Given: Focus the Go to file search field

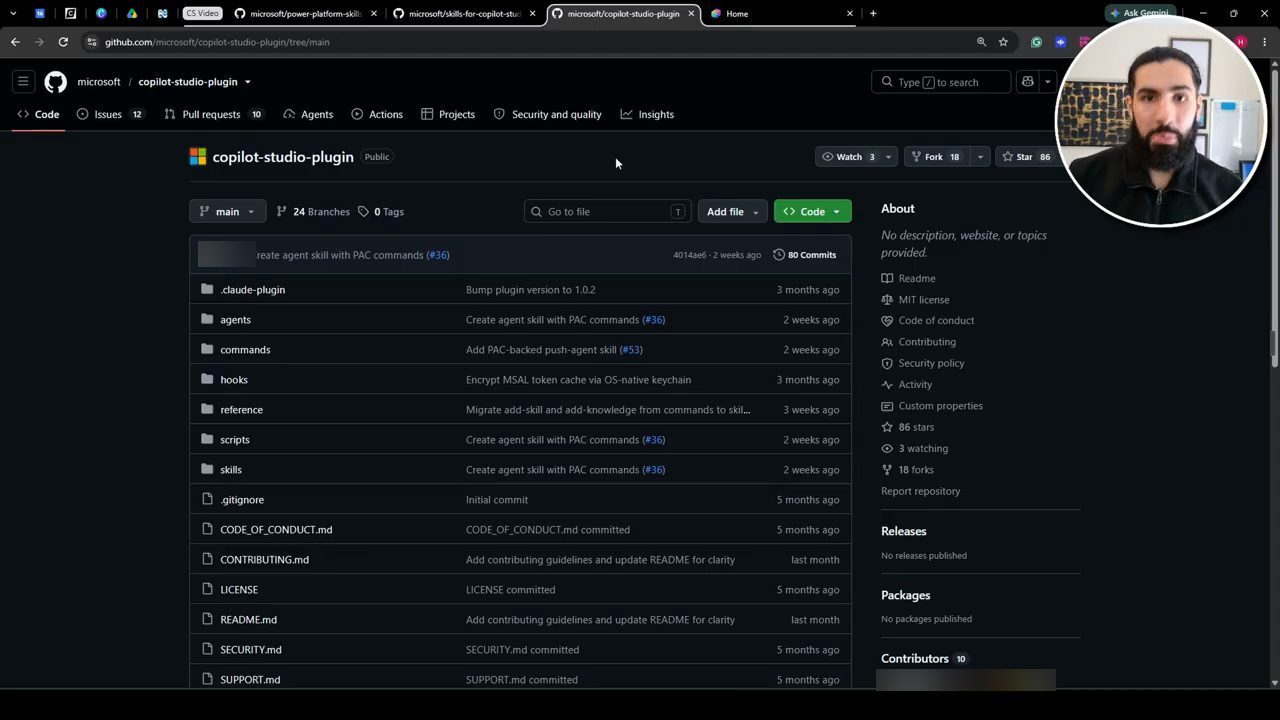Looking at the screenshot, I should tap(607, 212).
